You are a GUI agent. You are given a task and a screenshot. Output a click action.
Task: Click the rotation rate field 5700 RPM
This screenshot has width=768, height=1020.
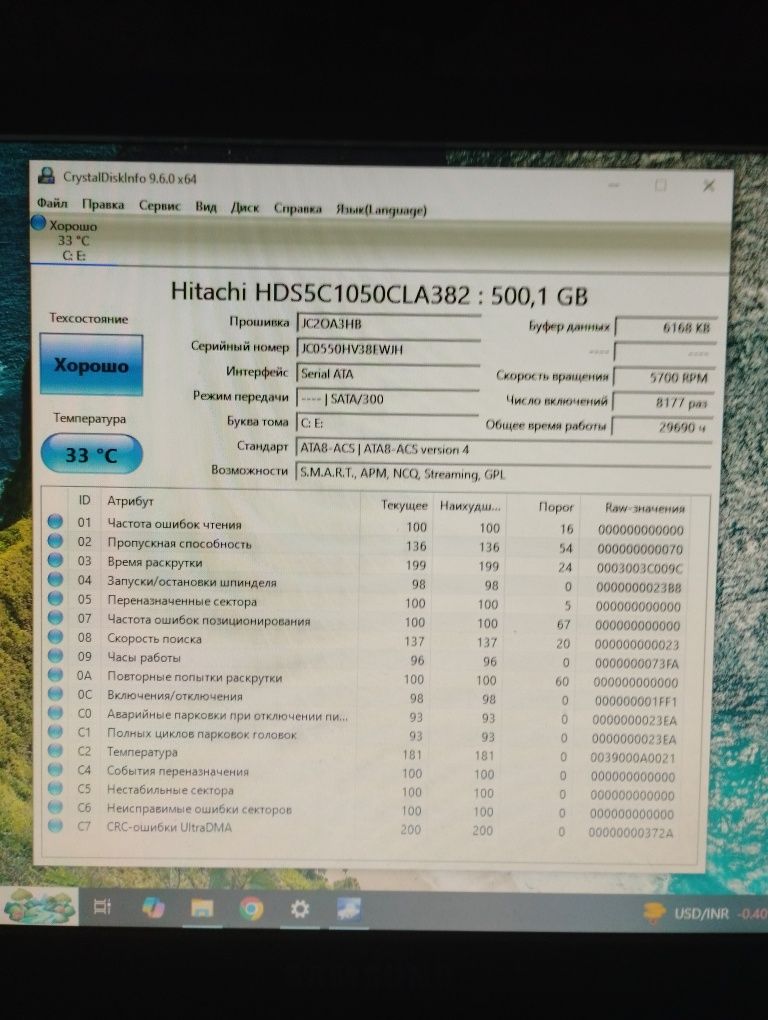pyautogui.click(x=664, y=377)
